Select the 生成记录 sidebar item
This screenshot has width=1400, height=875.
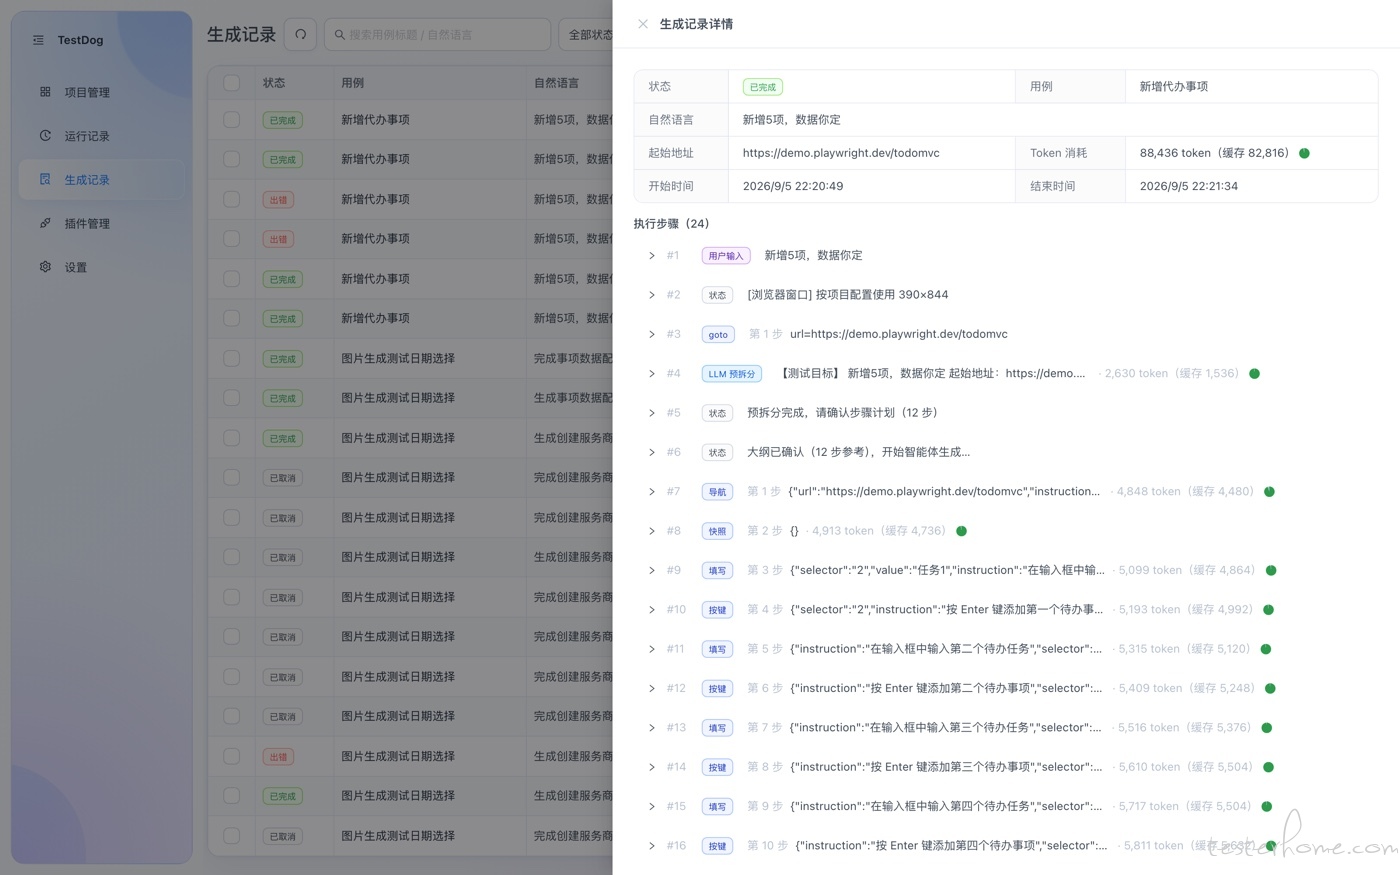point(102,180)
